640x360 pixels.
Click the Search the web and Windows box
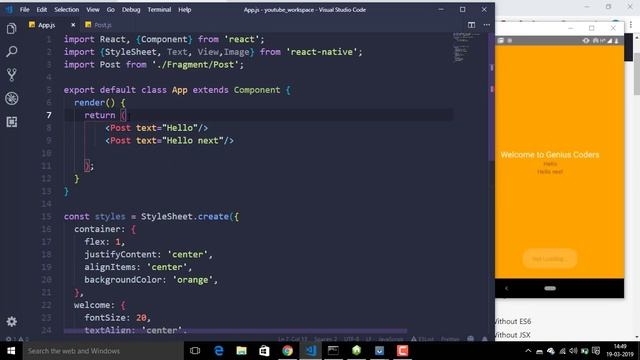[x=103, y=351]
